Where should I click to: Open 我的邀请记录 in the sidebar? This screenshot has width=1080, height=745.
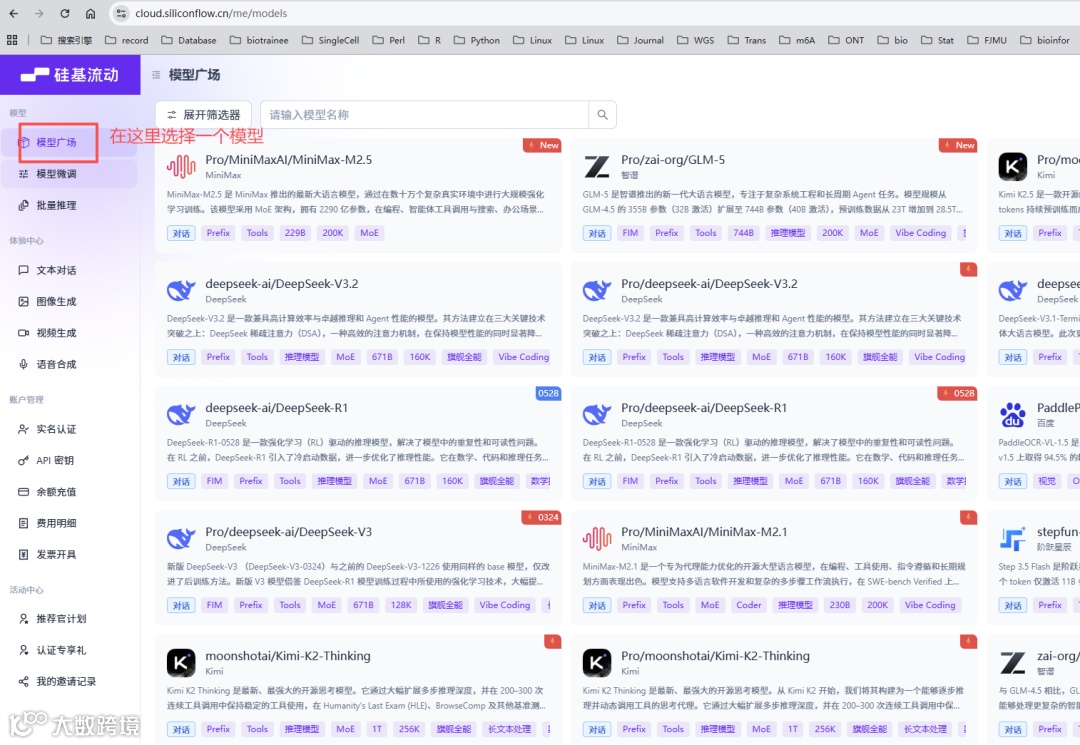pyautogui.click(x=69, y=682)
